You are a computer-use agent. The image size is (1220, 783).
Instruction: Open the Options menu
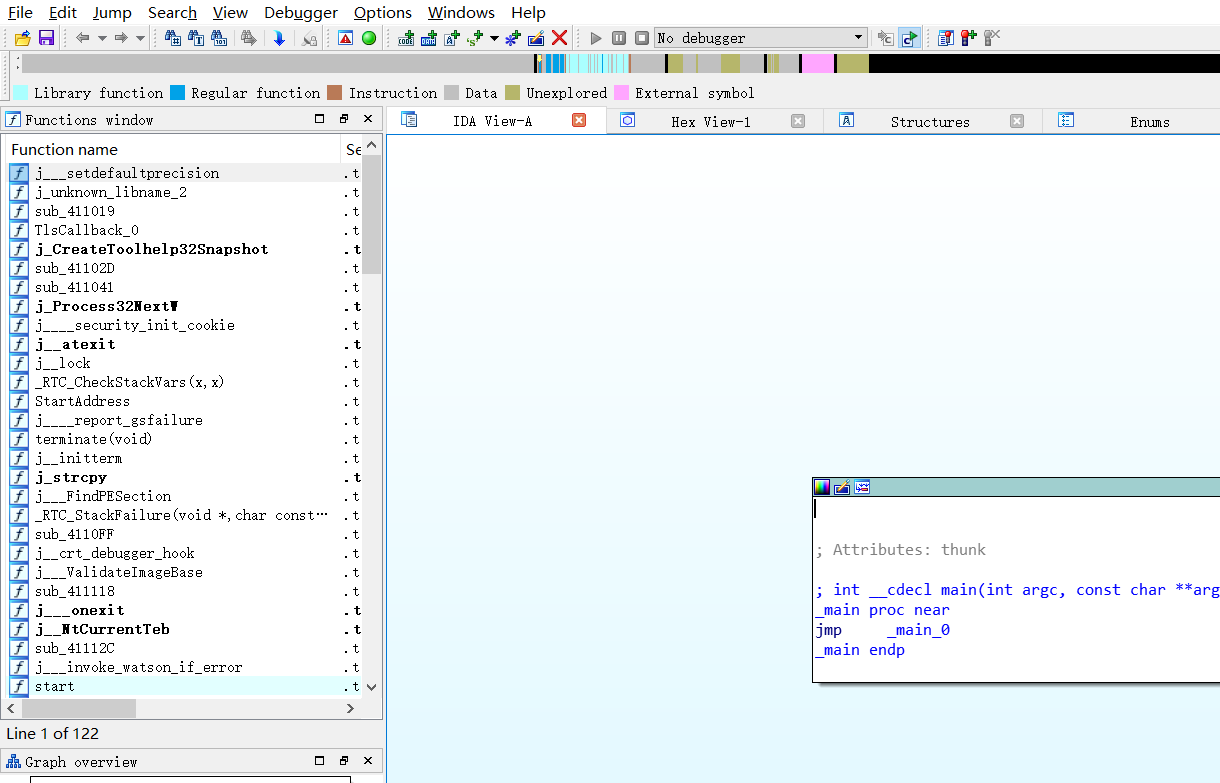pos(383,12)
